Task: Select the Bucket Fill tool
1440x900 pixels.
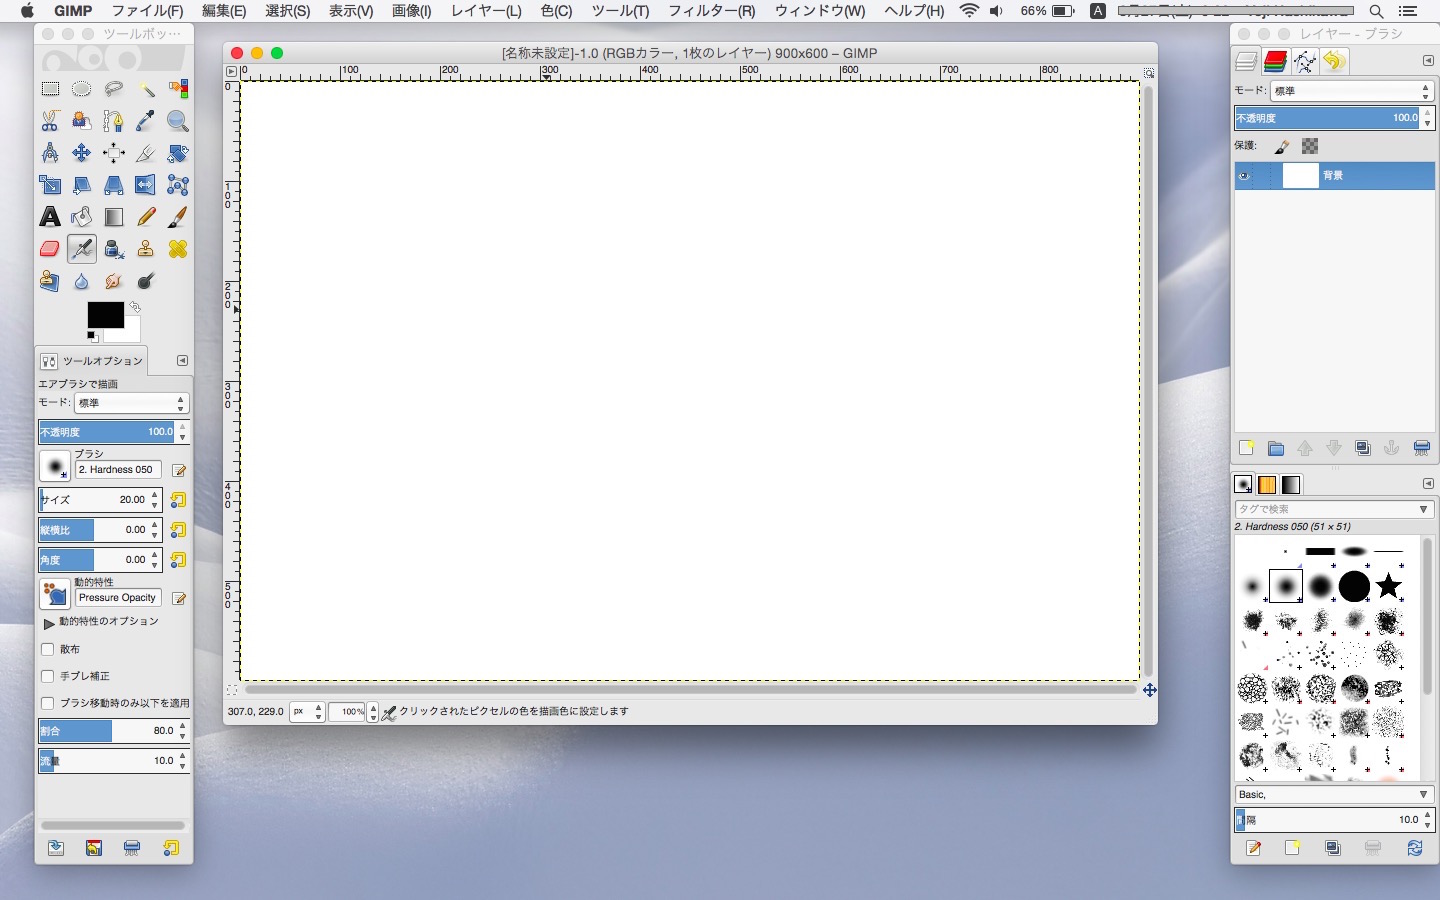Action: pyautogui.click(x=82, y=217)
